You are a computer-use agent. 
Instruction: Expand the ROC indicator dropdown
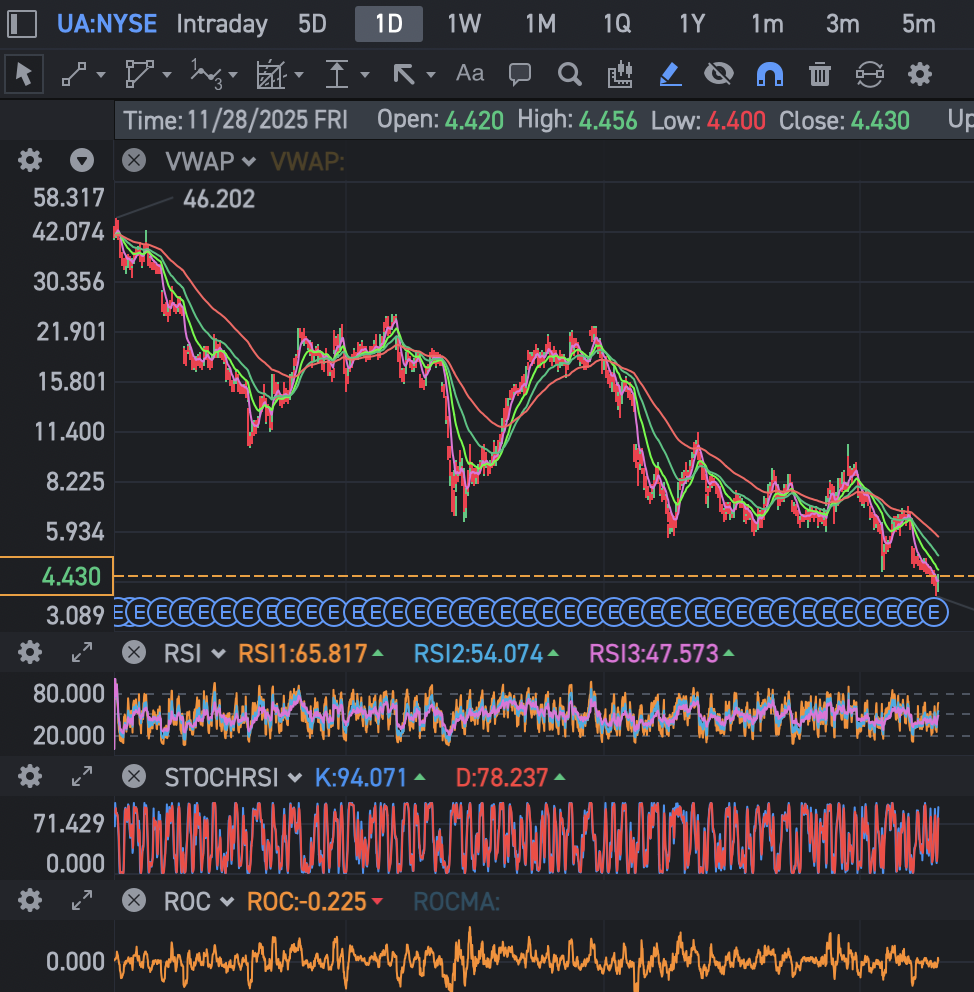click(227, 902)
